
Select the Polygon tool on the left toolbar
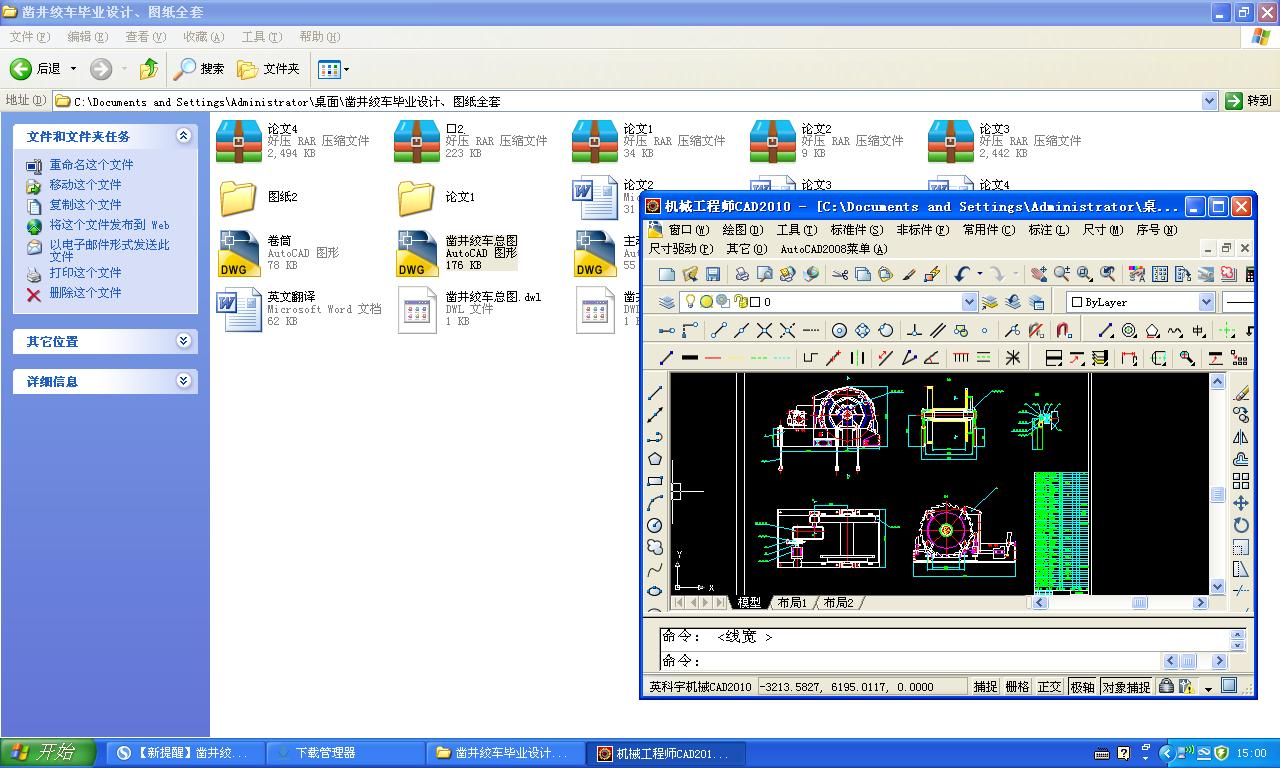tap(655, 457)
